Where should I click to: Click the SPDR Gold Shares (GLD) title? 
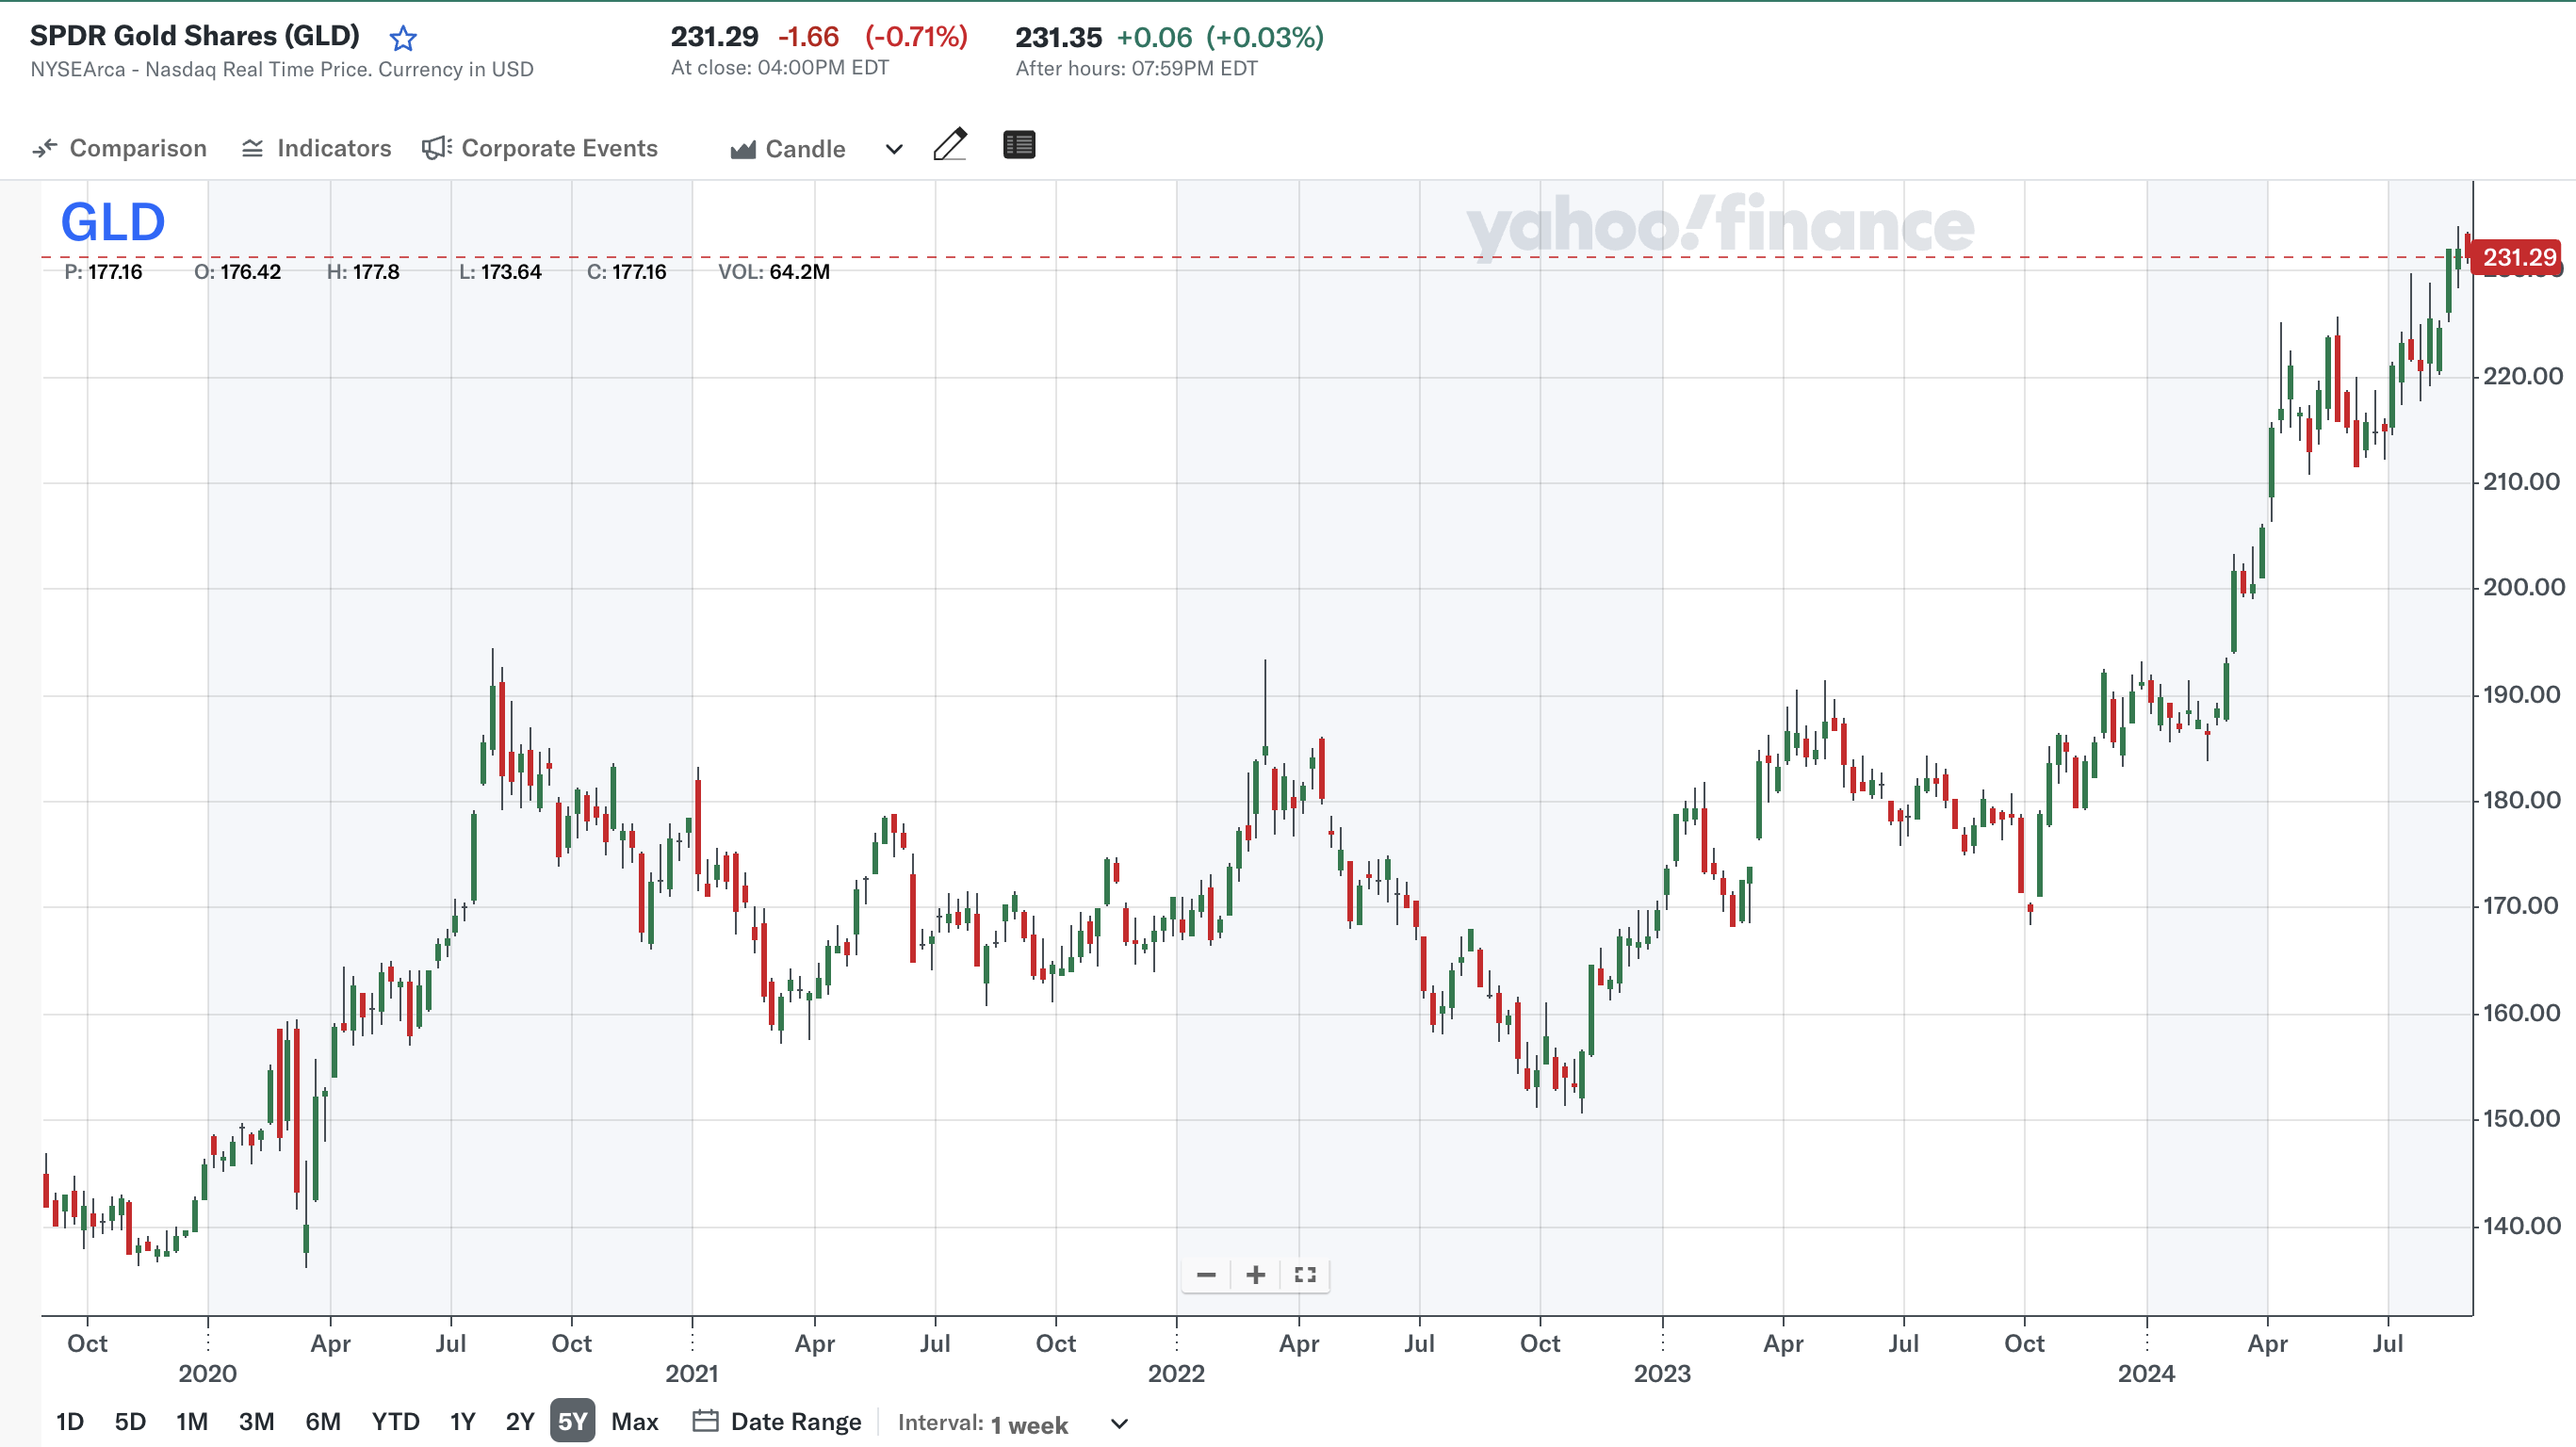[x=194, y=35]
